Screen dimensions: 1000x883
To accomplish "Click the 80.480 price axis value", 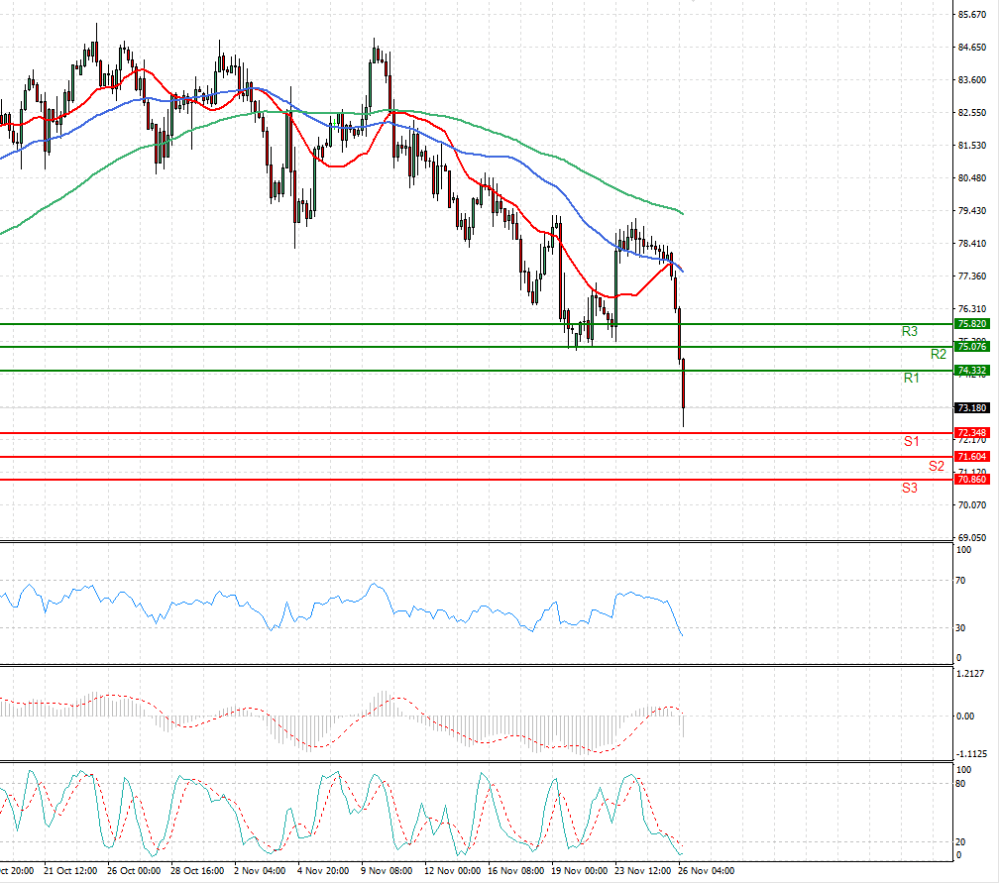I will coord(972,178).
